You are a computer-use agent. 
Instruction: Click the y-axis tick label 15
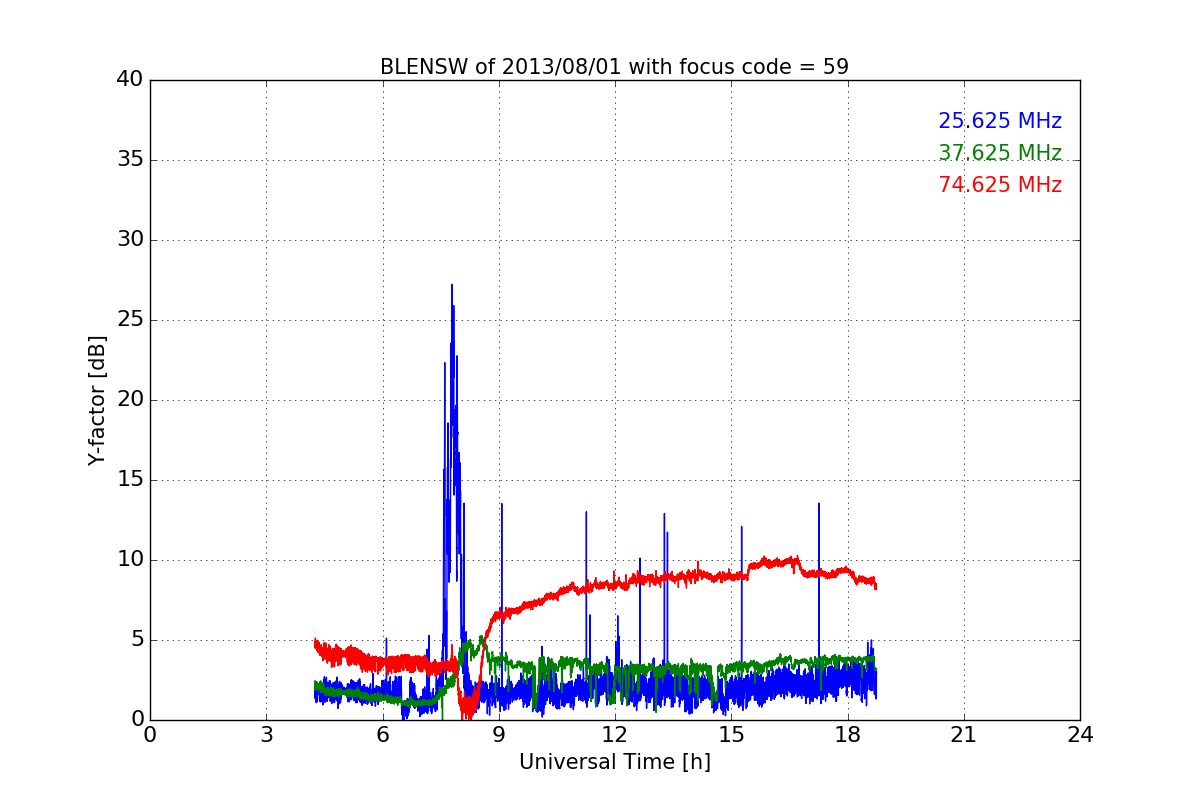click(x=130, y=480)
